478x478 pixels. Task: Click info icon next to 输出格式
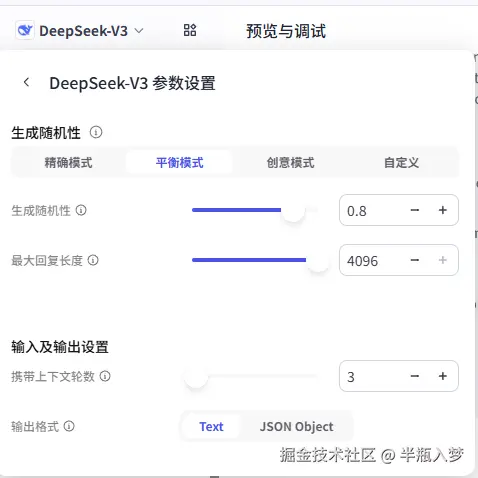[x=69, y=426]
